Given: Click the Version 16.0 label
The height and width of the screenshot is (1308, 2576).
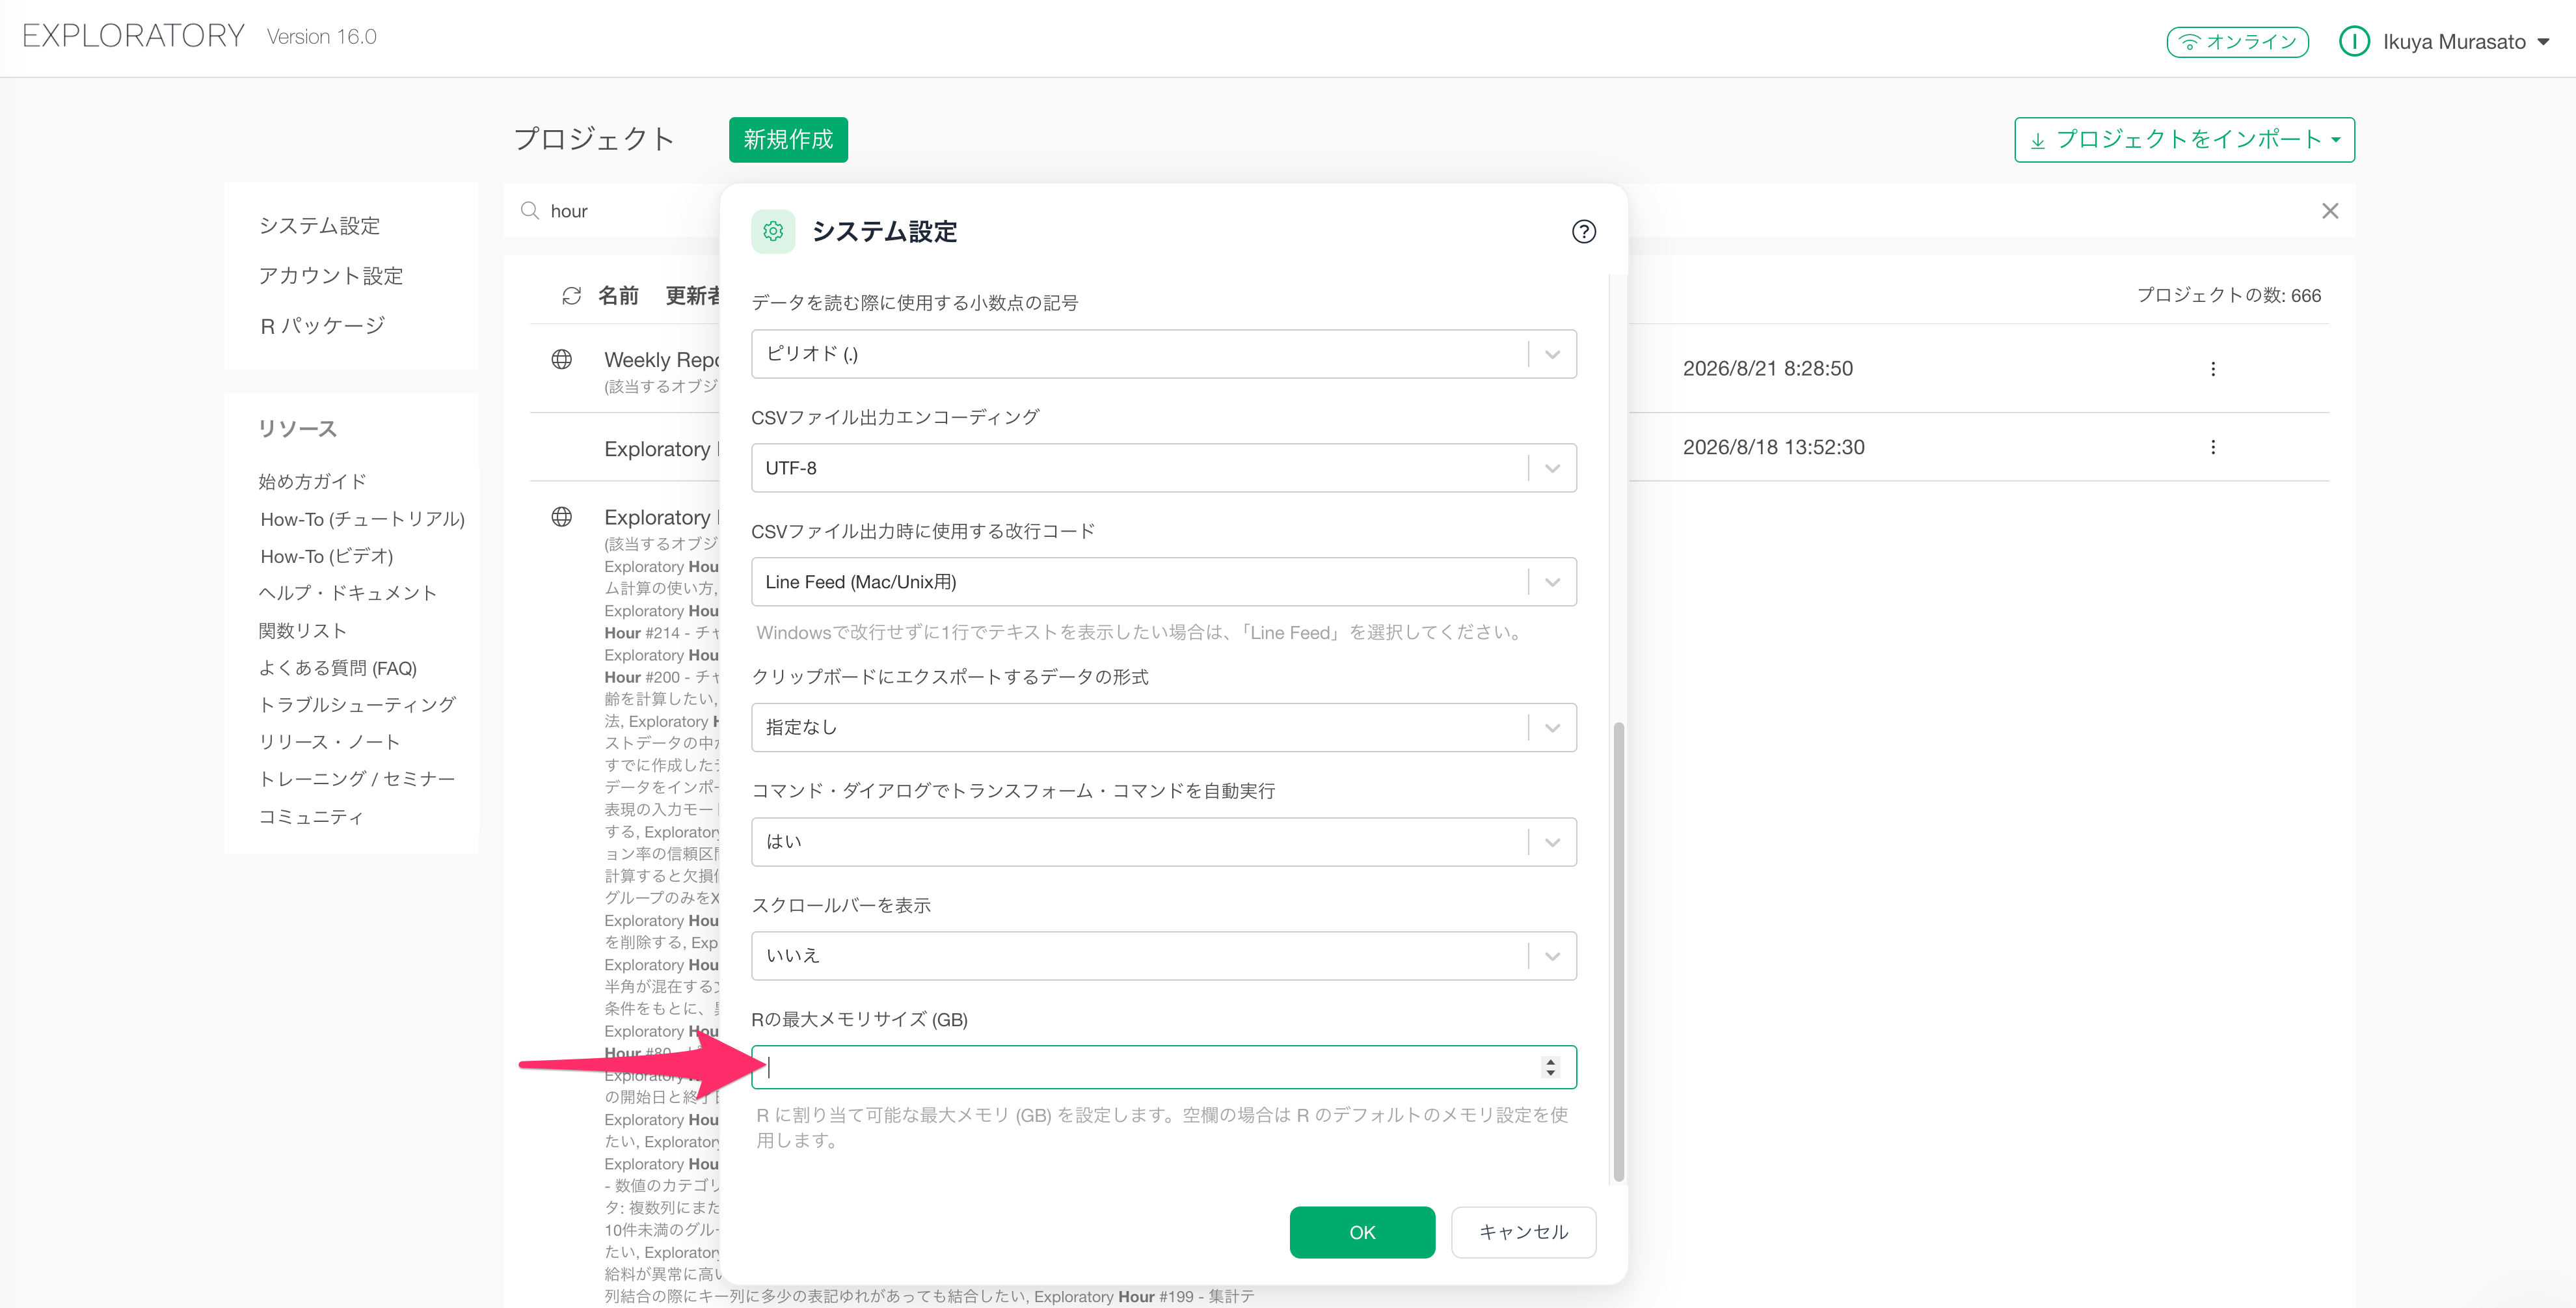Looking at the screenshot, I should pyautogui.click(x=321, y=37).
